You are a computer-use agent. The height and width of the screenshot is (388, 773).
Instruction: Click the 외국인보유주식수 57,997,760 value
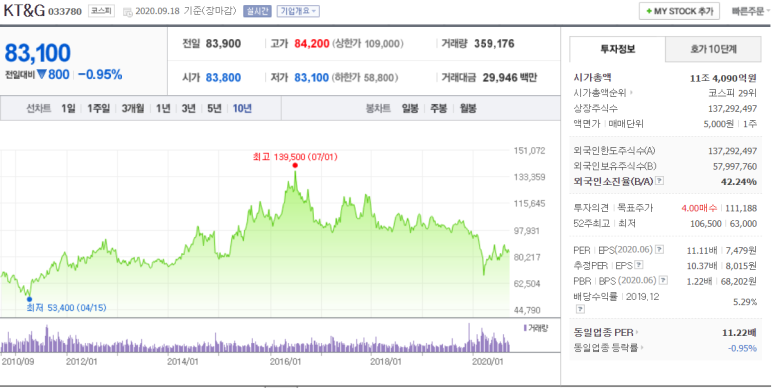coord(735,167)
